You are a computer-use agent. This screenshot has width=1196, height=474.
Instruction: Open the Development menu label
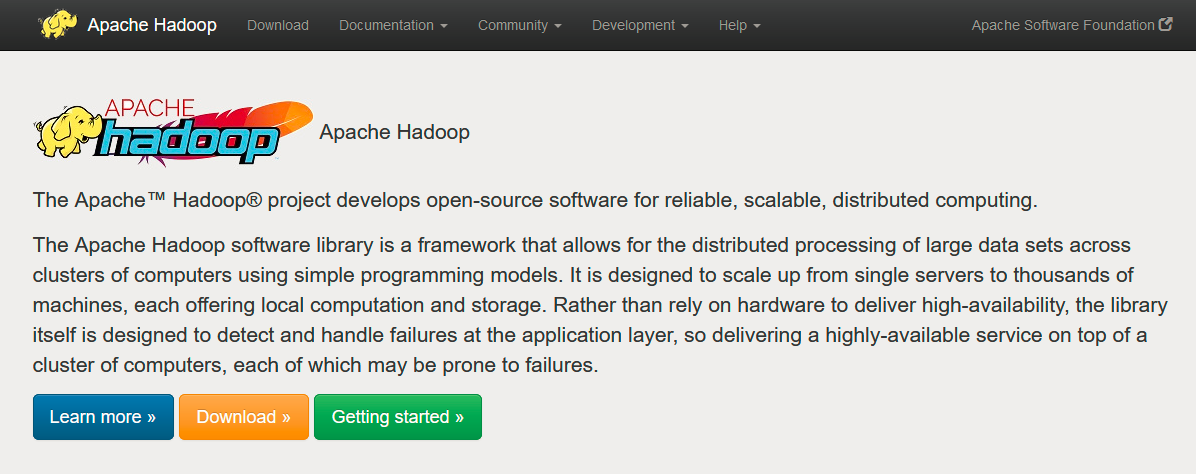pyautogui.click(x=634, y=25)
